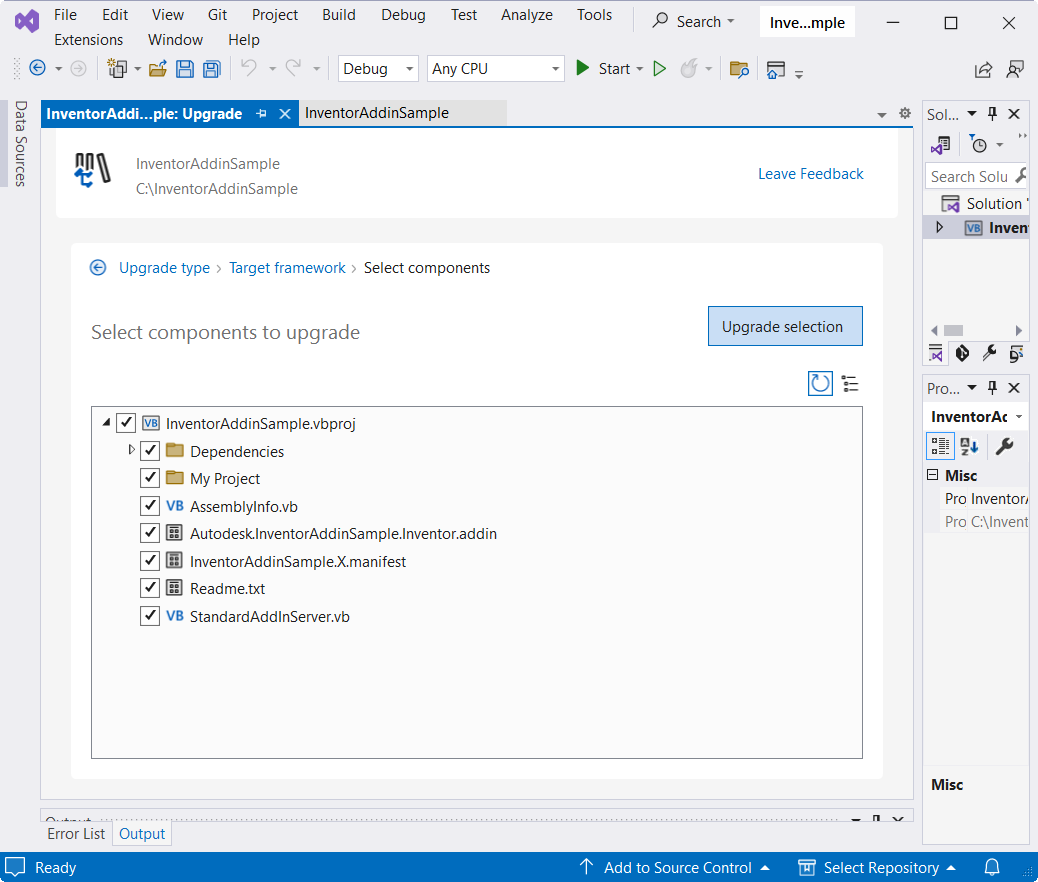Screen dimensions: 1038x882
Task: Open the Properties object selector dropdown
Action: pos(1019,416)
